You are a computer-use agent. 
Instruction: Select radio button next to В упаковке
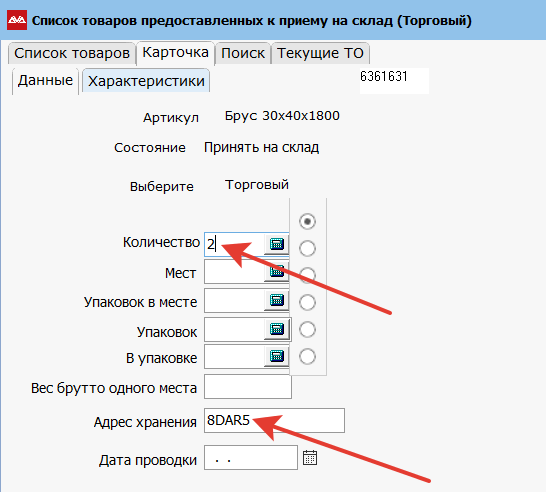[x=307, y=357]
